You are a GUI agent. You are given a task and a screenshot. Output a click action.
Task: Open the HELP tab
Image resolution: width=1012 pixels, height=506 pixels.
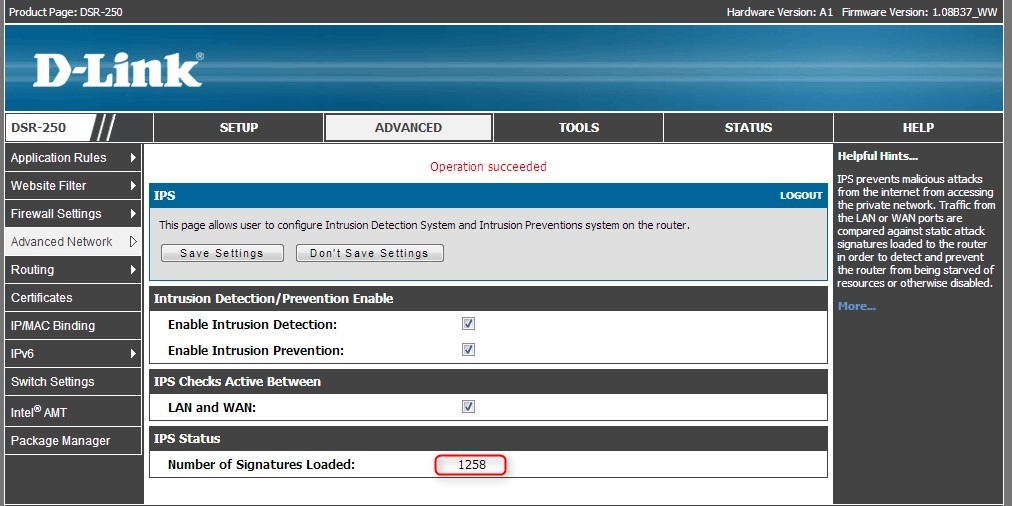[x=917, y=128]
